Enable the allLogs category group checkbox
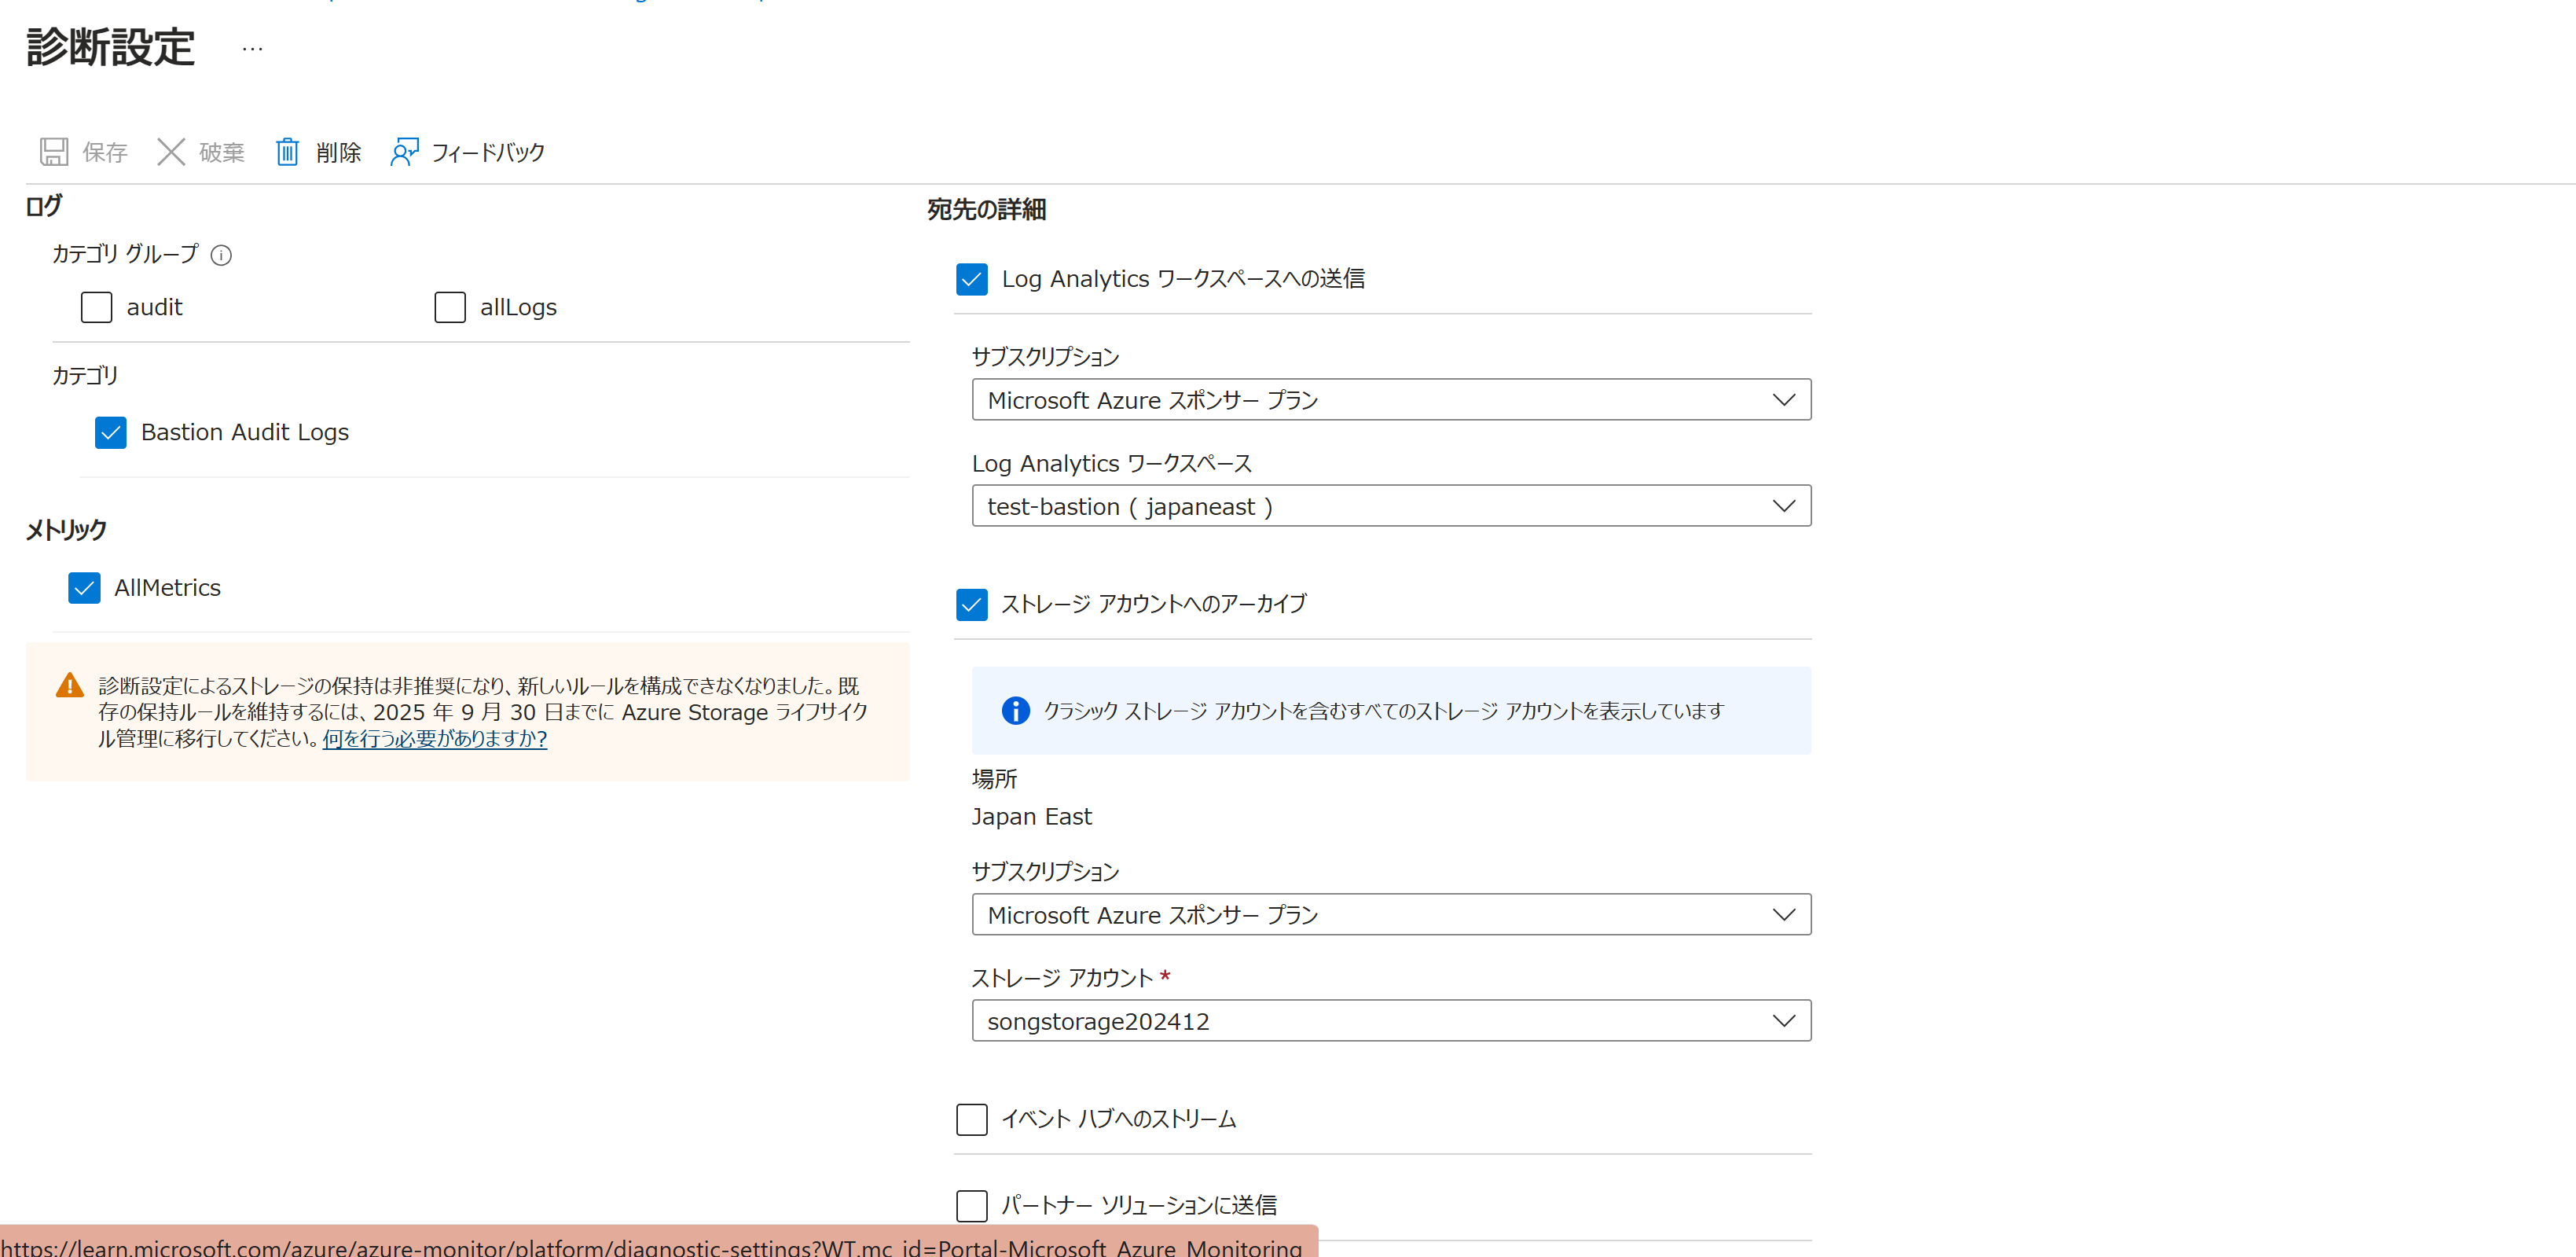 (x=450, y=307)
